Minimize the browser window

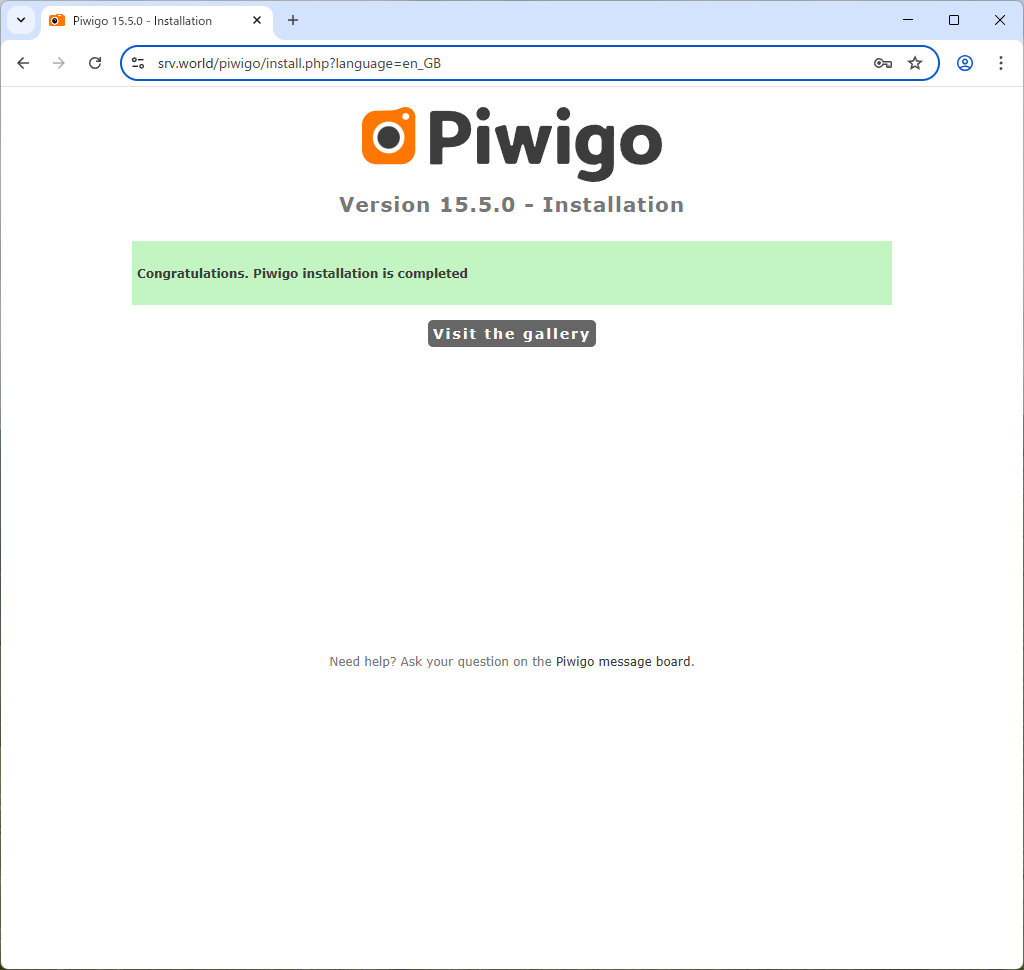[908, 20]
